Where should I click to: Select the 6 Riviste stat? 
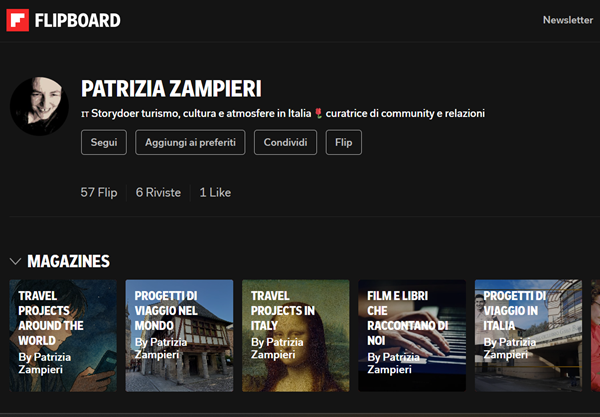pos(158,192)
